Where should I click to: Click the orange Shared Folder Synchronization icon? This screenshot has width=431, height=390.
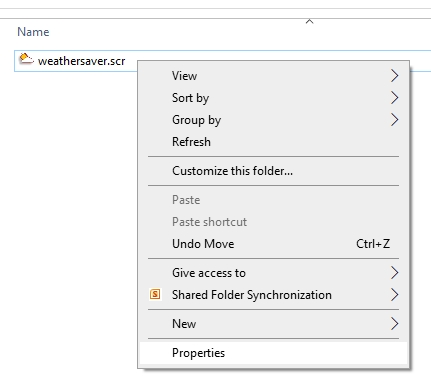pyautogui.click(x=155, y=294)
